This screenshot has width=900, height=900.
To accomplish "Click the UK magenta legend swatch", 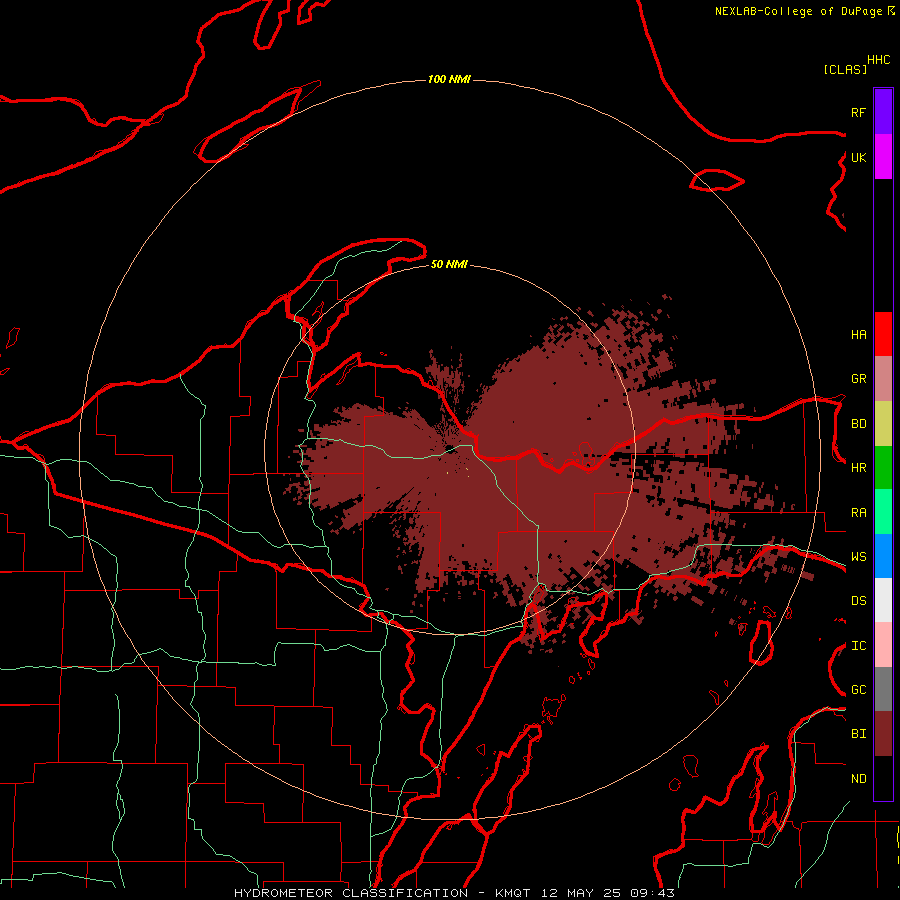I will (x=883, y=157).
